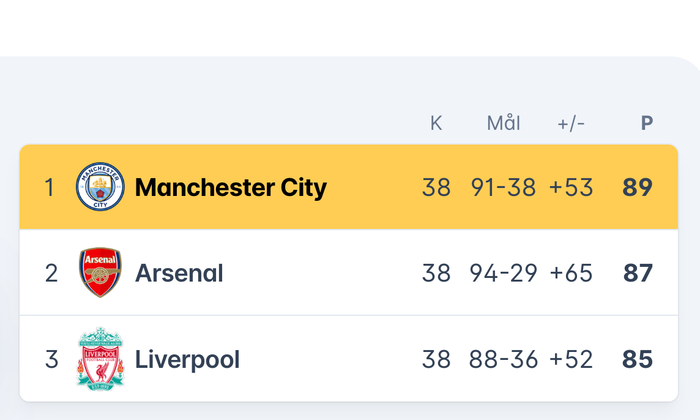Click the Liverpool club crest
Screen dimensions: 700x420
coord(101,359)
